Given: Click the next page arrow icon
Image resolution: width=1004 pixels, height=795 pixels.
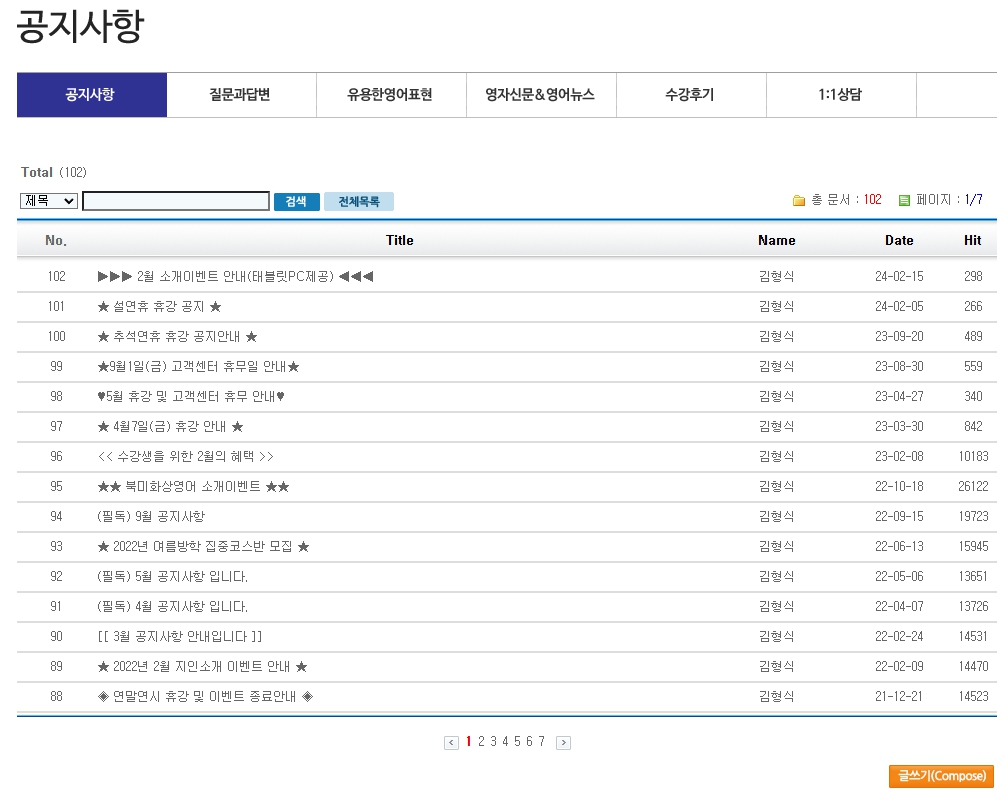Looking at the screenshot, I should [563, 742].
